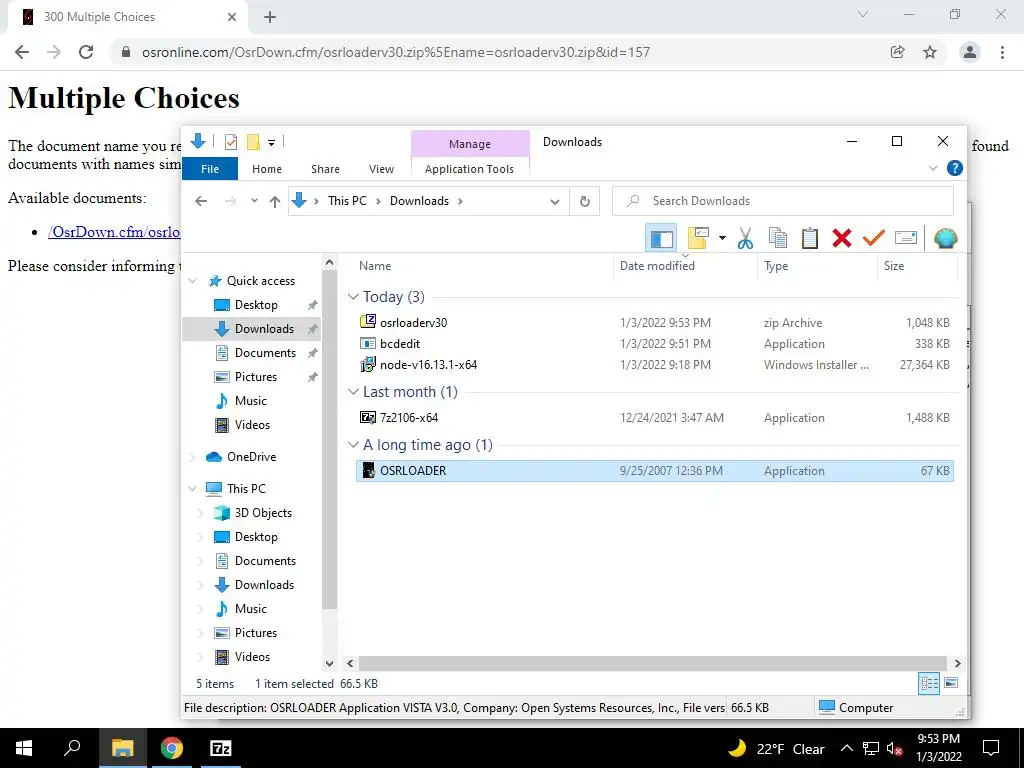Collapse the Today group
1024x768 pixels.
pos(353,297)
